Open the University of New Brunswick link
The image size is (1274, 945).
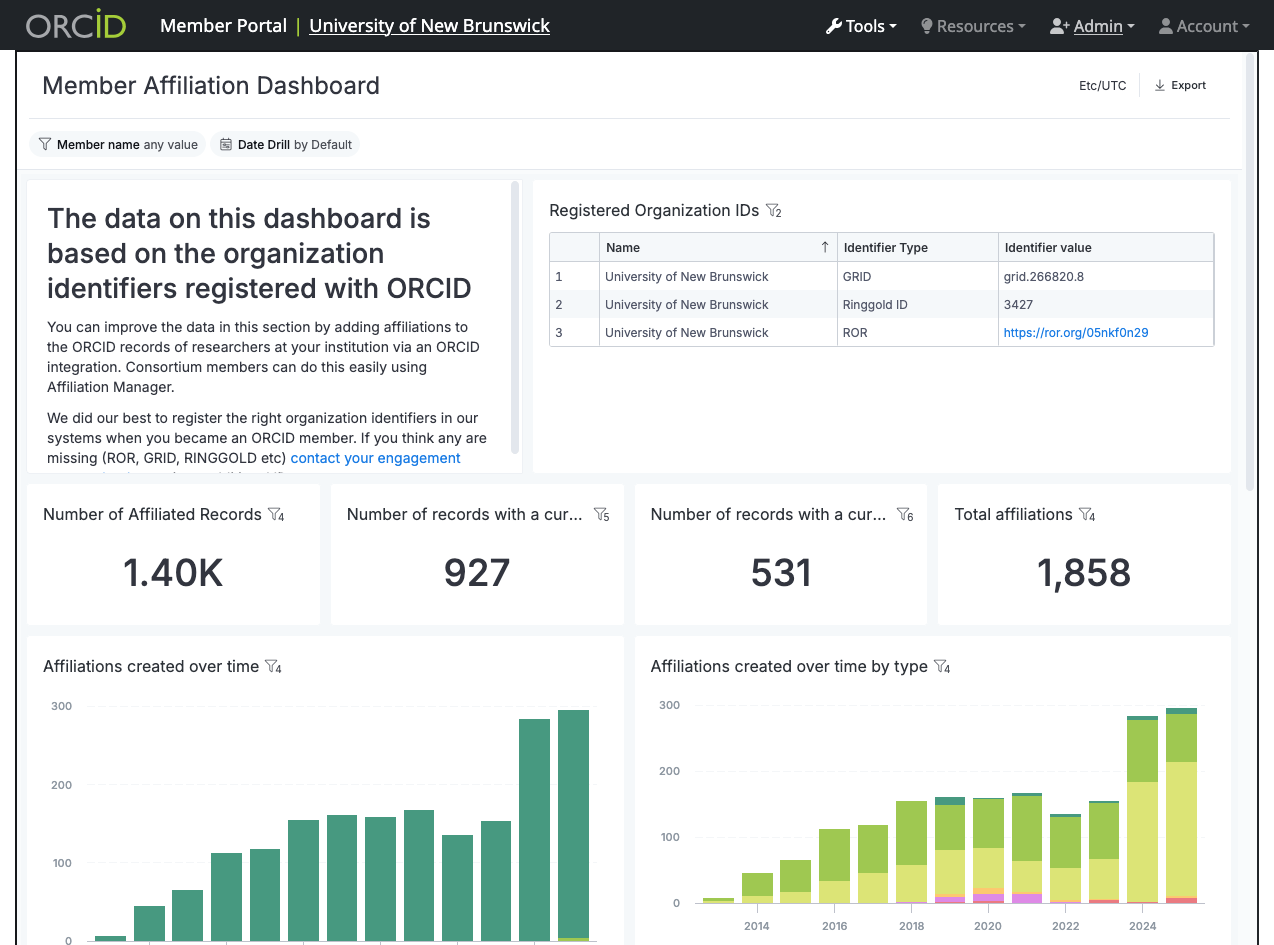[x=429, y=26]
